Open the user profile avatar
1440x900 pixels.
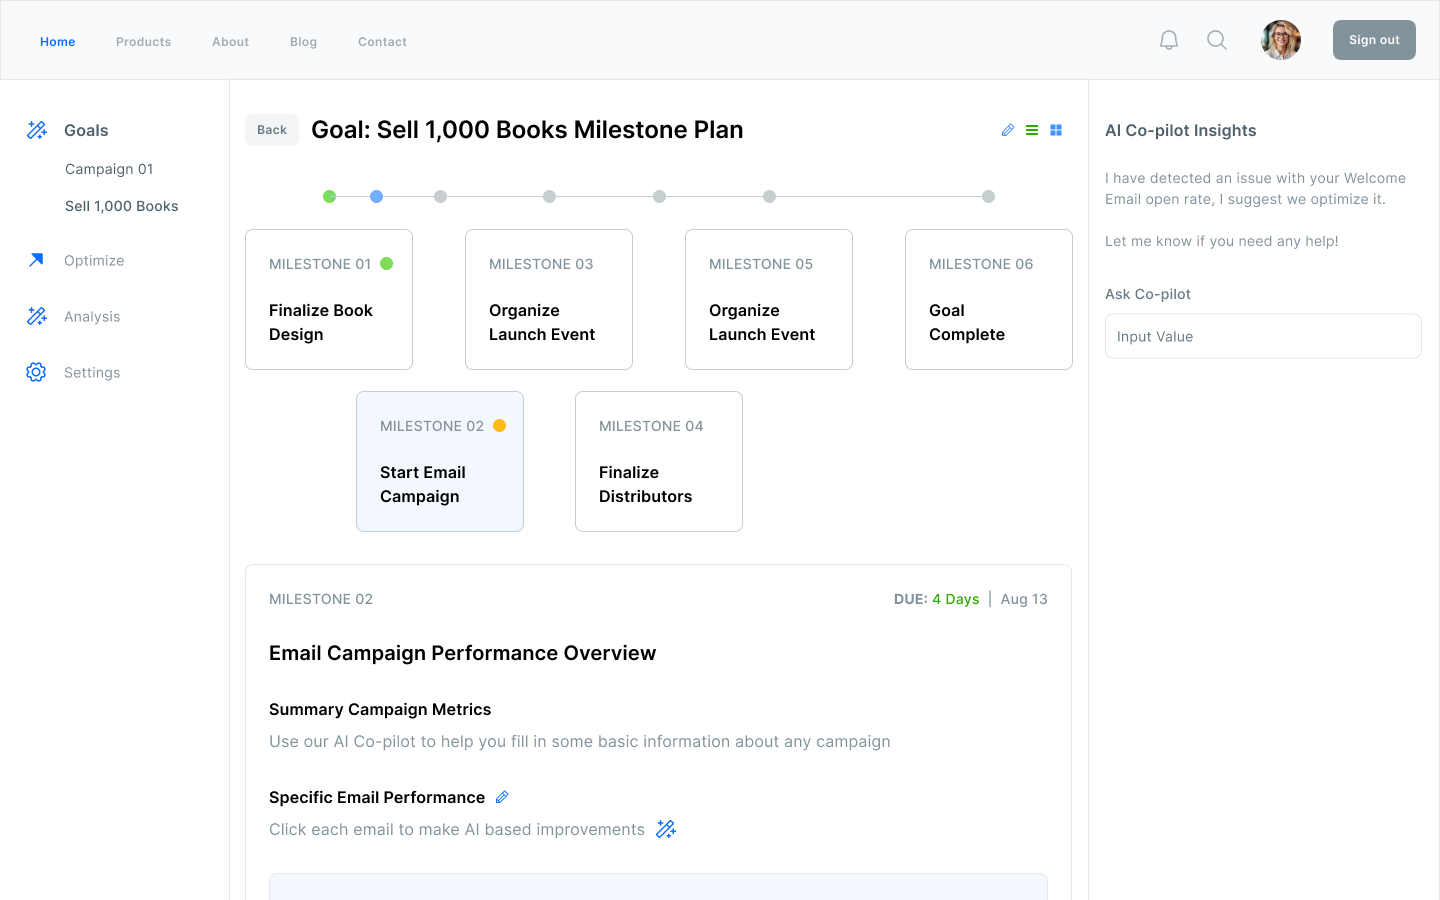(x=1281, y=40)
